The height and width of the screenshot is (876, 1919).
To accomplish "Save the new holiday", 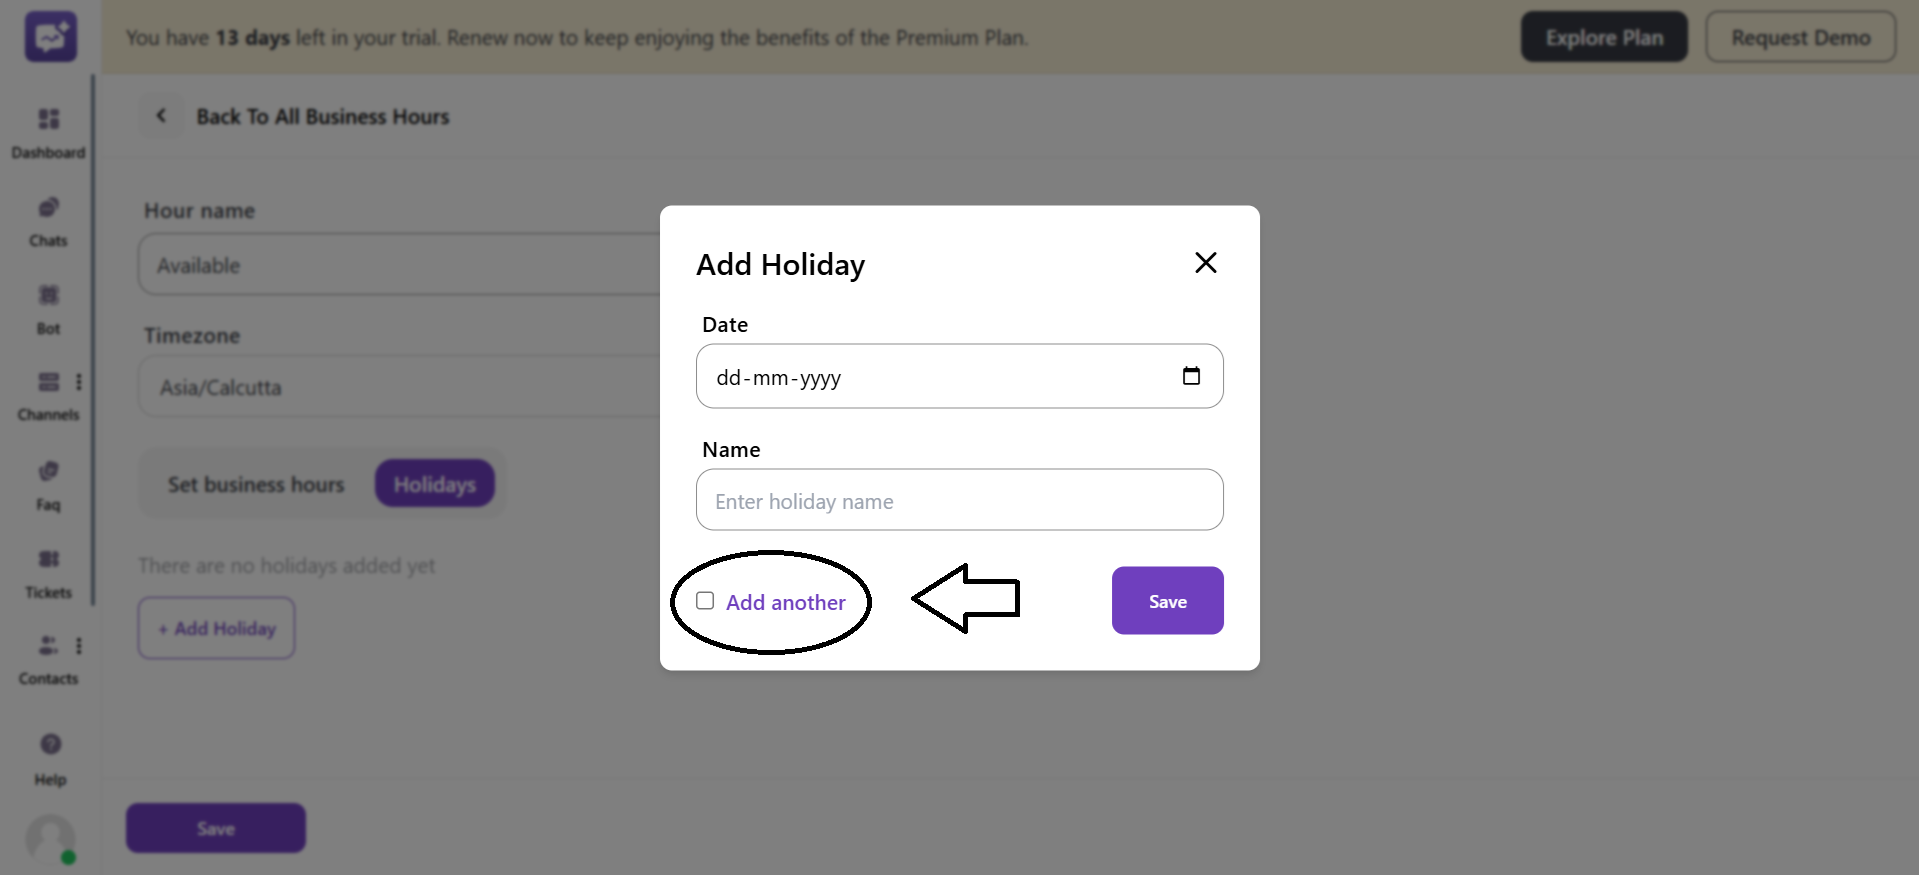I will pos(1167,600).
